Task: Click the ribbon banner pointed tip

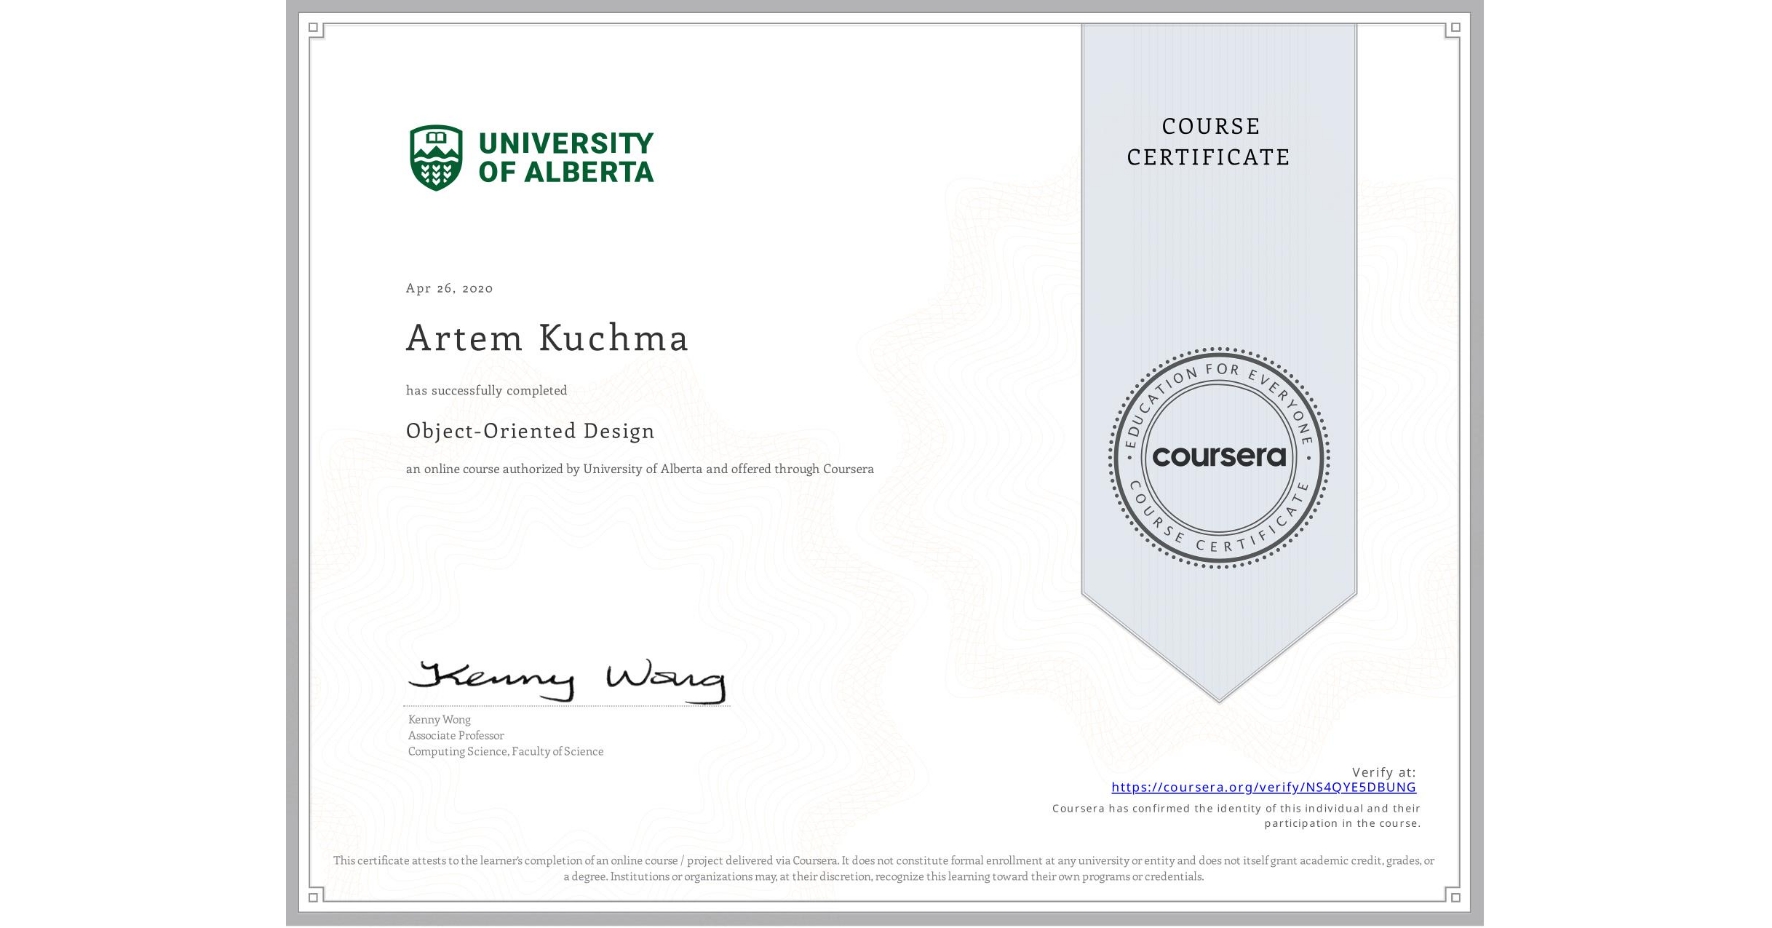Action: coord(1219,700)
